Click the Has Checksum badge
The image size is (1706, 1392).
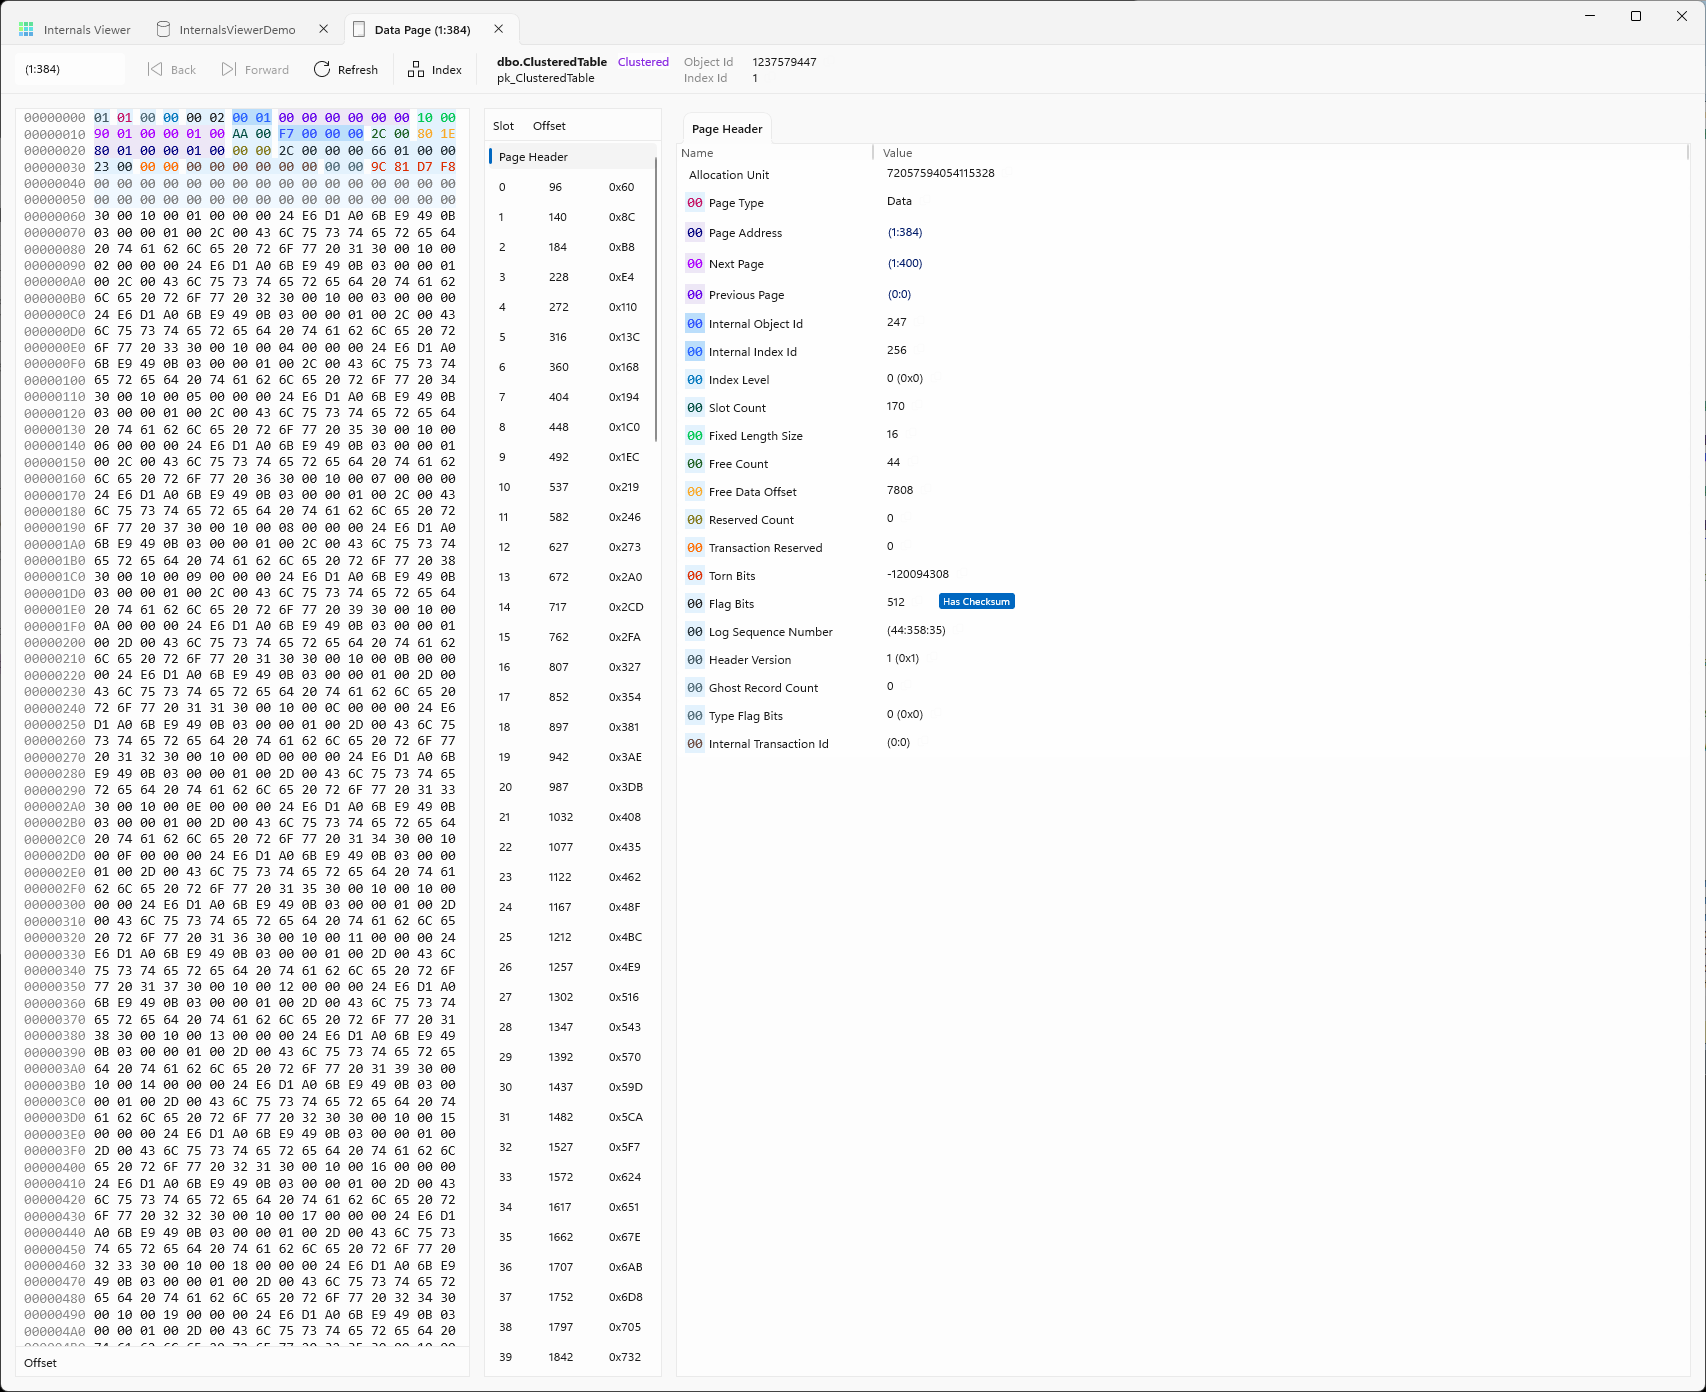976,602
